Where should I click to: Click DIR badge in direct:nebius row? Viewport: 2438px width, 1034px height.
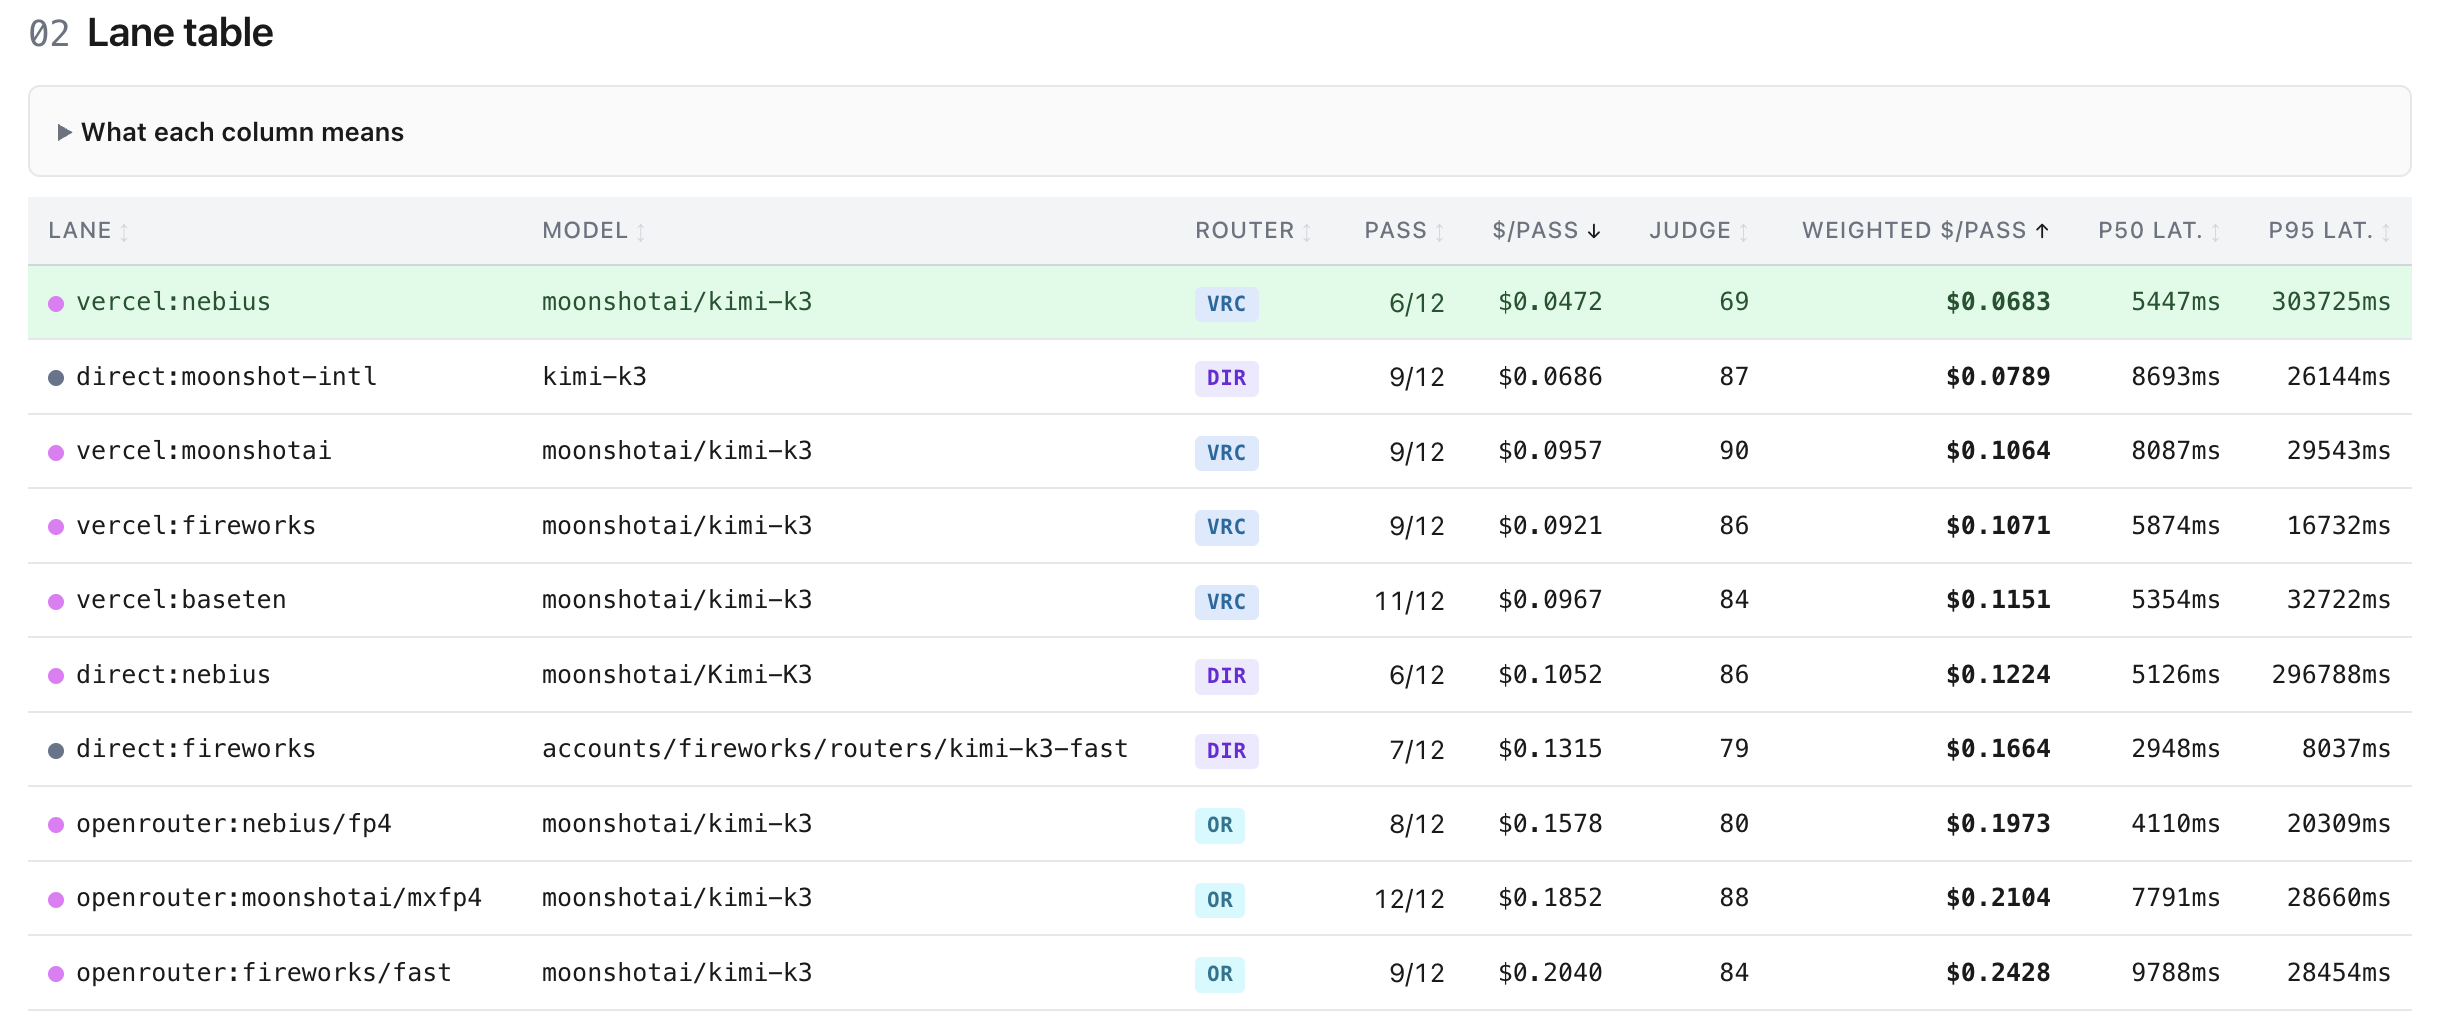pos(1226,676)
